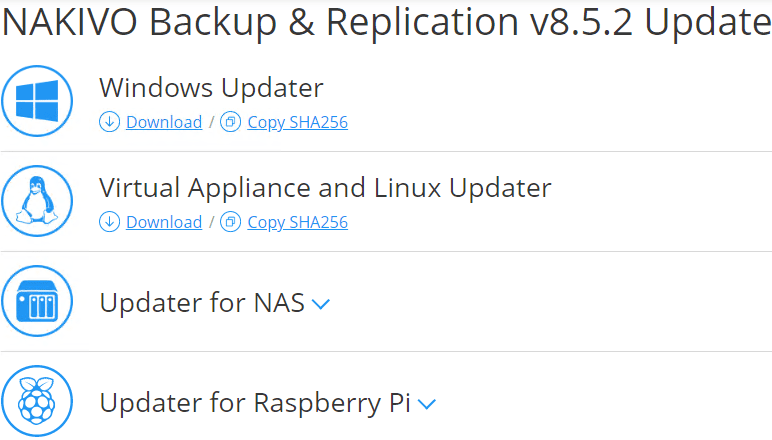Click the NAS storage device icon
The height and width of the screenshot is (440, 772).
click(x=37, y=301)
